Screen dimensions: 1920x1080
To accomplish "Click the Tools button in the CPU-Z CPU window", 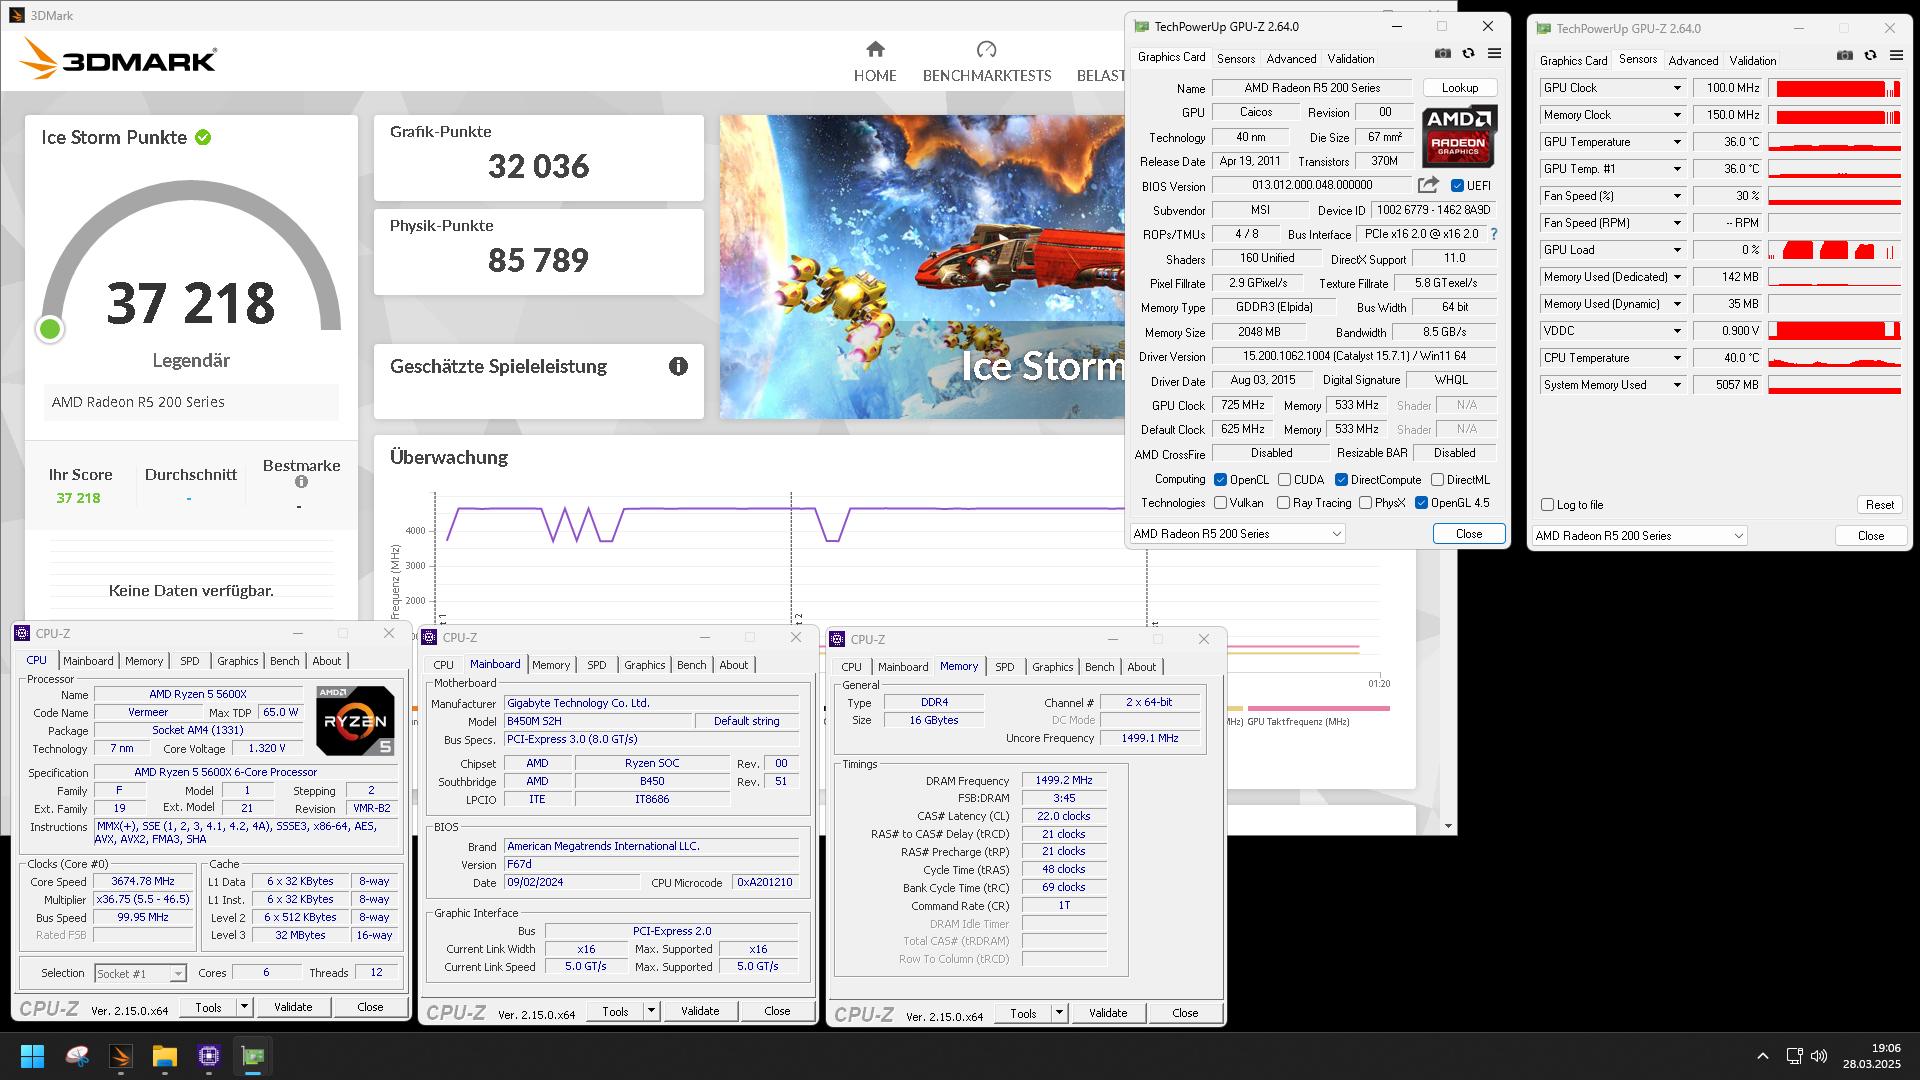I will tap(208, 1007).
